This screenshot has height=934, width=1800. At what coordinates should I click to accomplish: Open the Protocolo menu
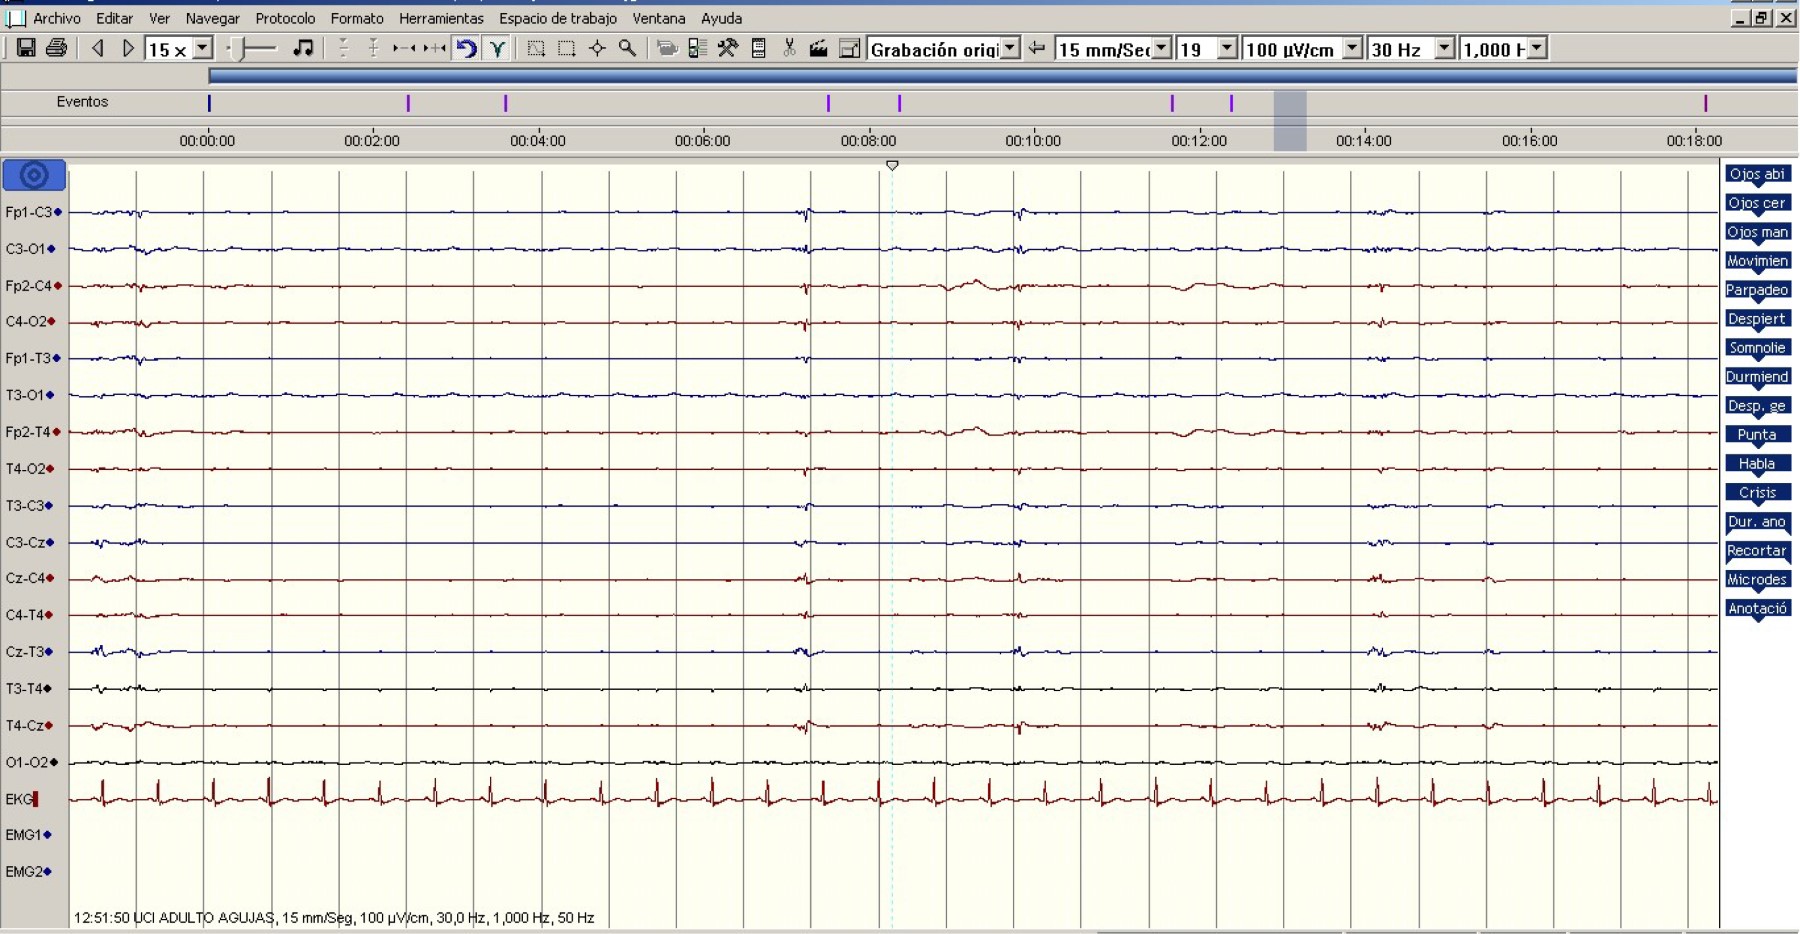(x=285, y=18)
